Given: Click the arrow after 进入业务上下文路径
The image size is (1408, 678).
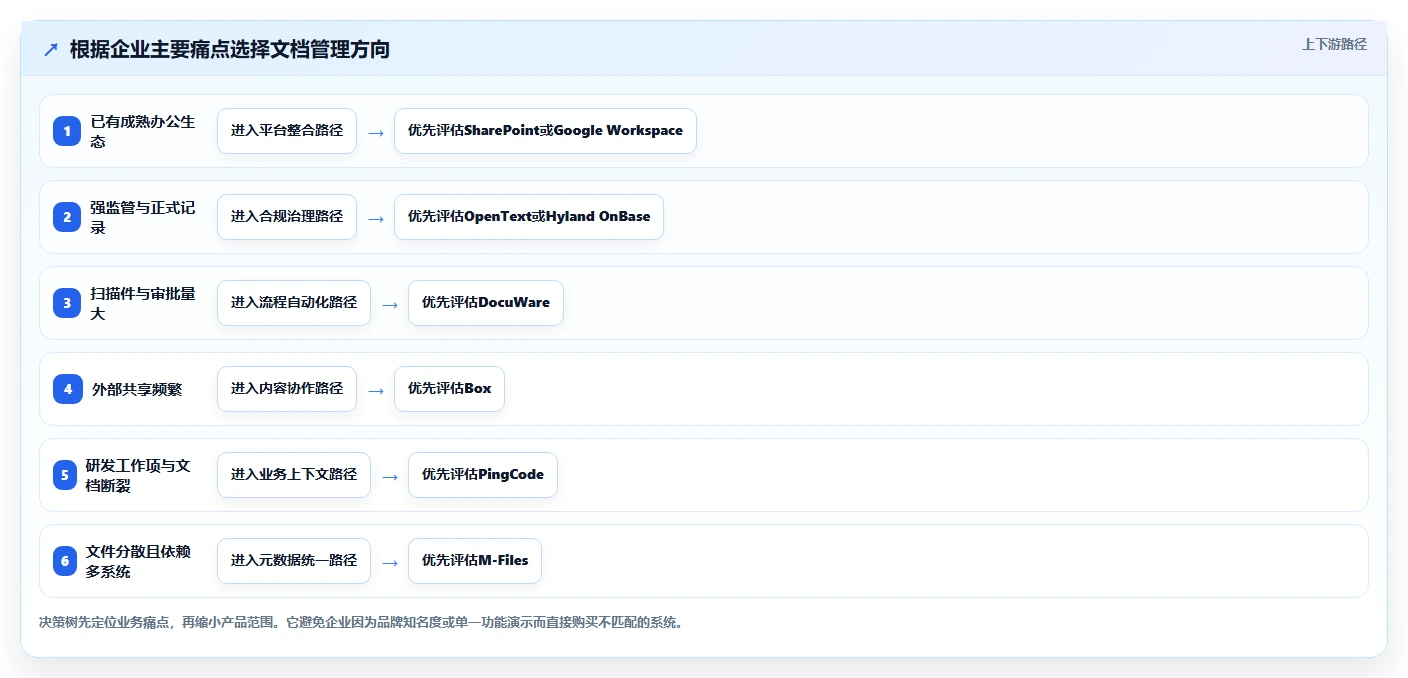Looking at the screenshot, I should [390, 476].
